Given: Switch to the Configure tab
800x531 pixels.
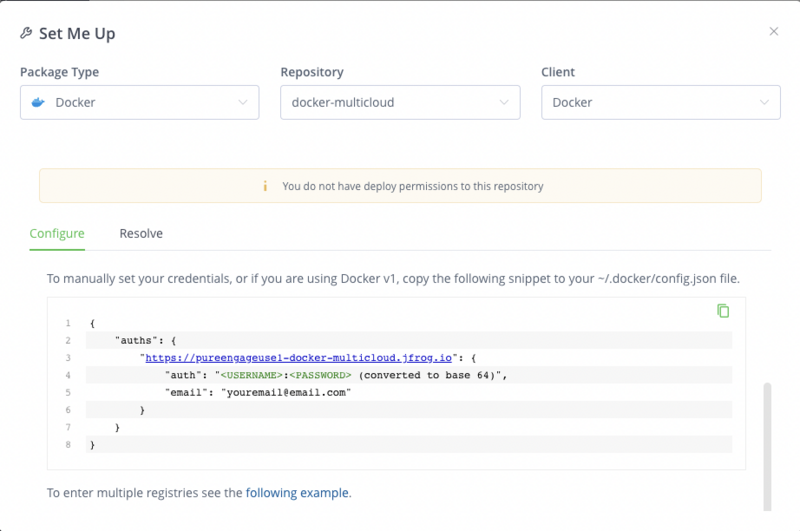Looking at the screenshot, I should 57,234.
